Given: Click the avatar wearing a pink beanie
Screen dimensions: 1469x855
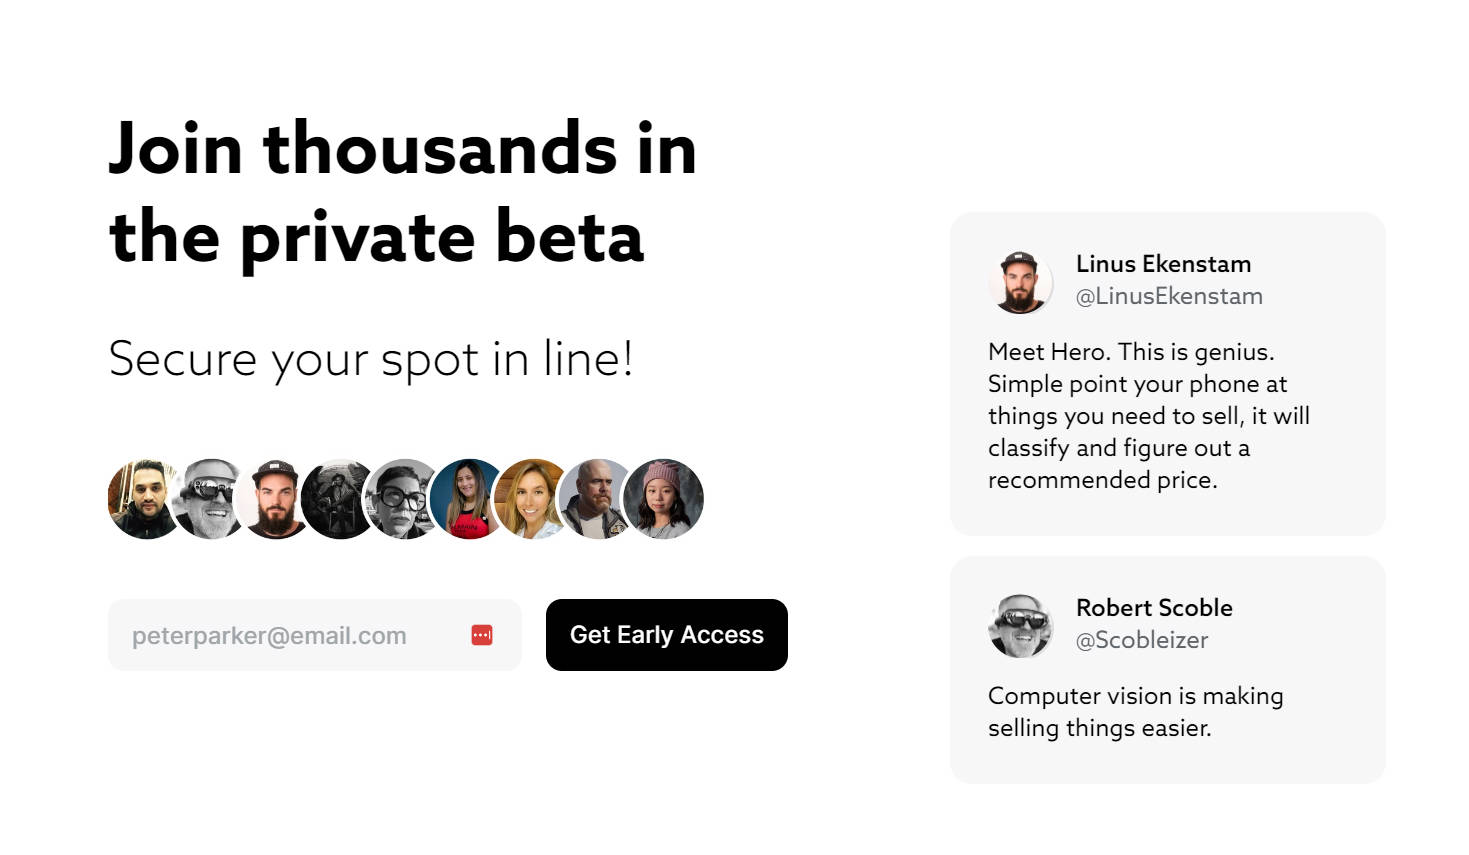Looking at the screenshot, I should 665,499.
